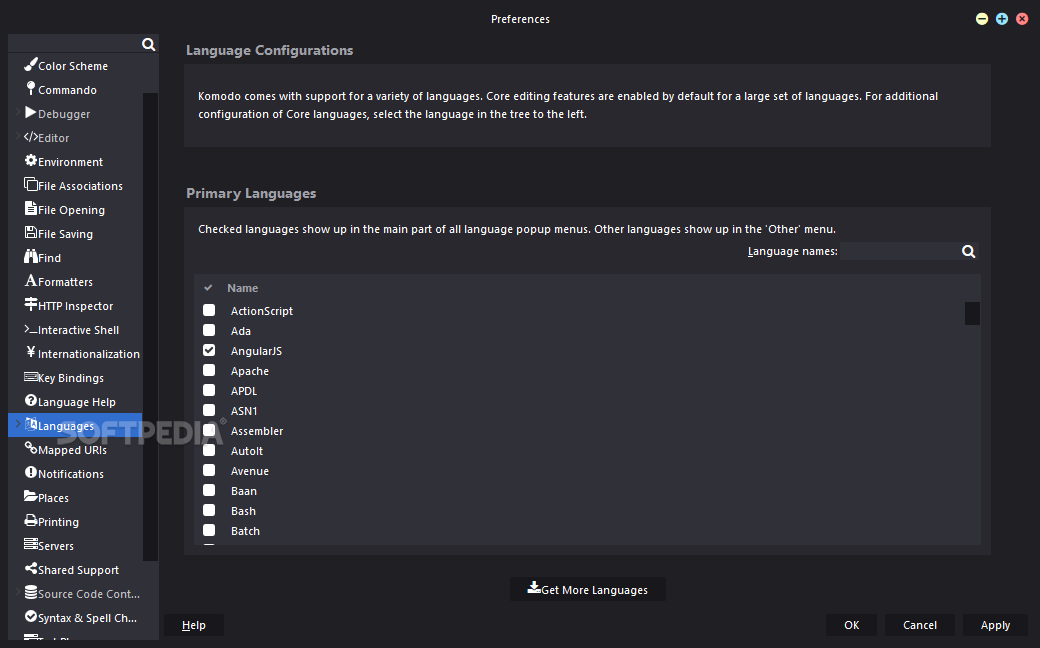The image size is (1040, 648).
Task: Uncheck the AngularJS language checkbox
Action: click(209, 350)
